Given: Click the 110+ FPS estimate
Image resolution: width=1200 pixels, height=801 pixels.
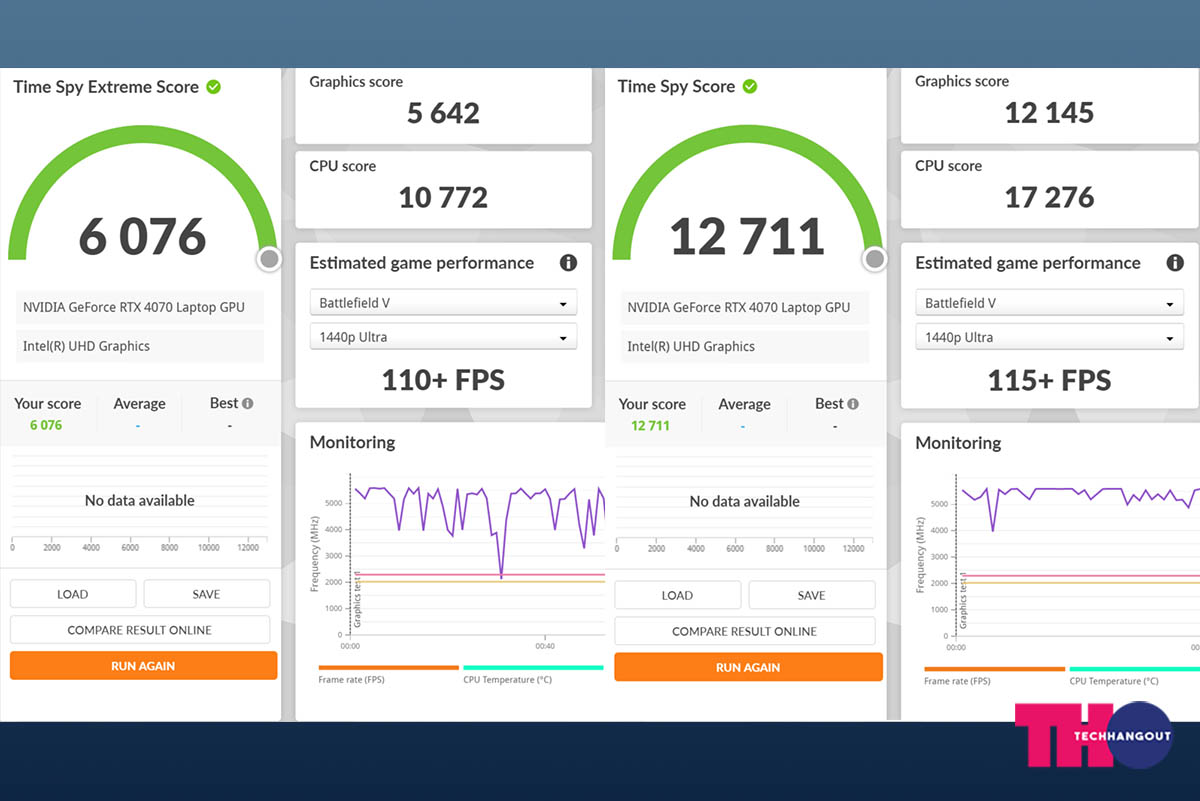Looking at the screenshot, I should pos(443,380).
